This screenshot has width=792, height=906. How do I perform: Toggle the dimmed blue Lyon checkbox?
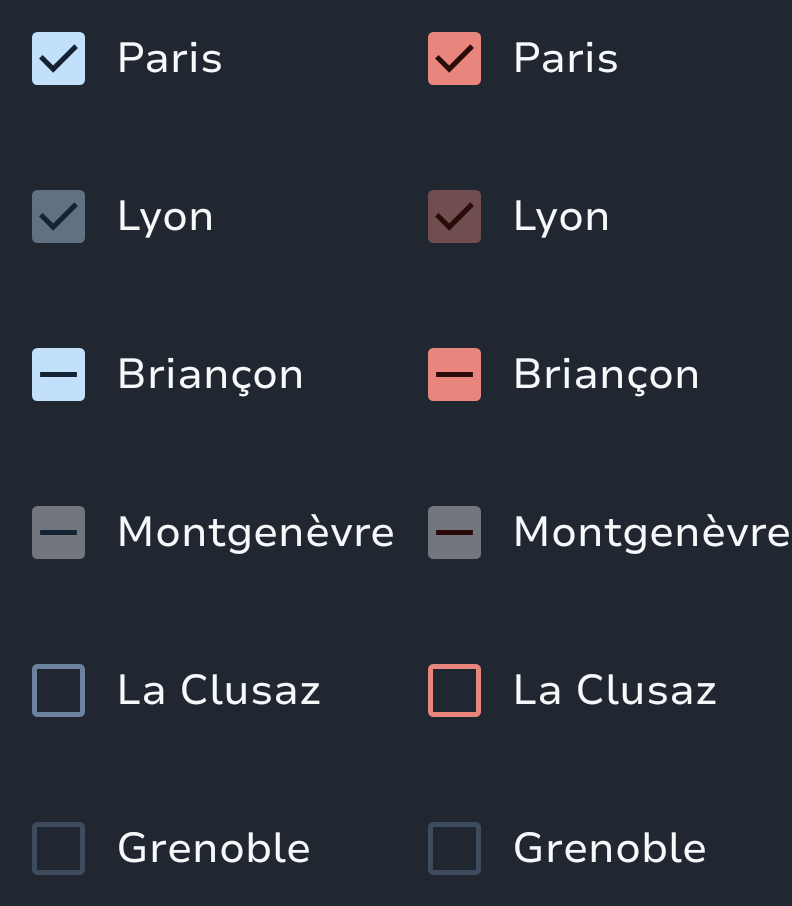[x=58, y=216]
